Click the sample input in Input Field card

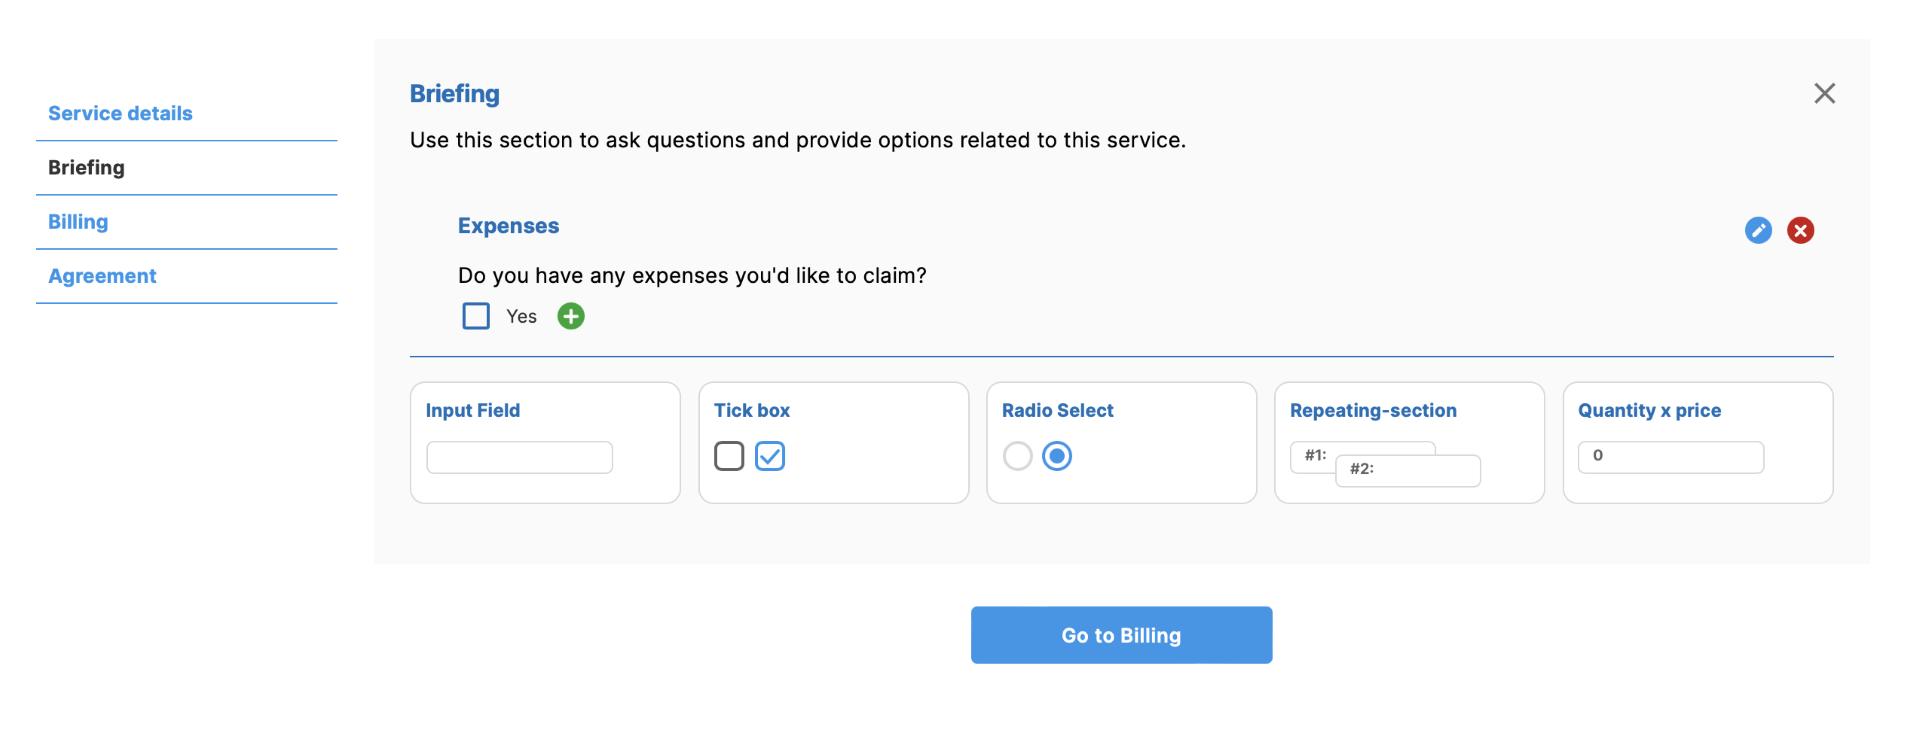[519, 457]
